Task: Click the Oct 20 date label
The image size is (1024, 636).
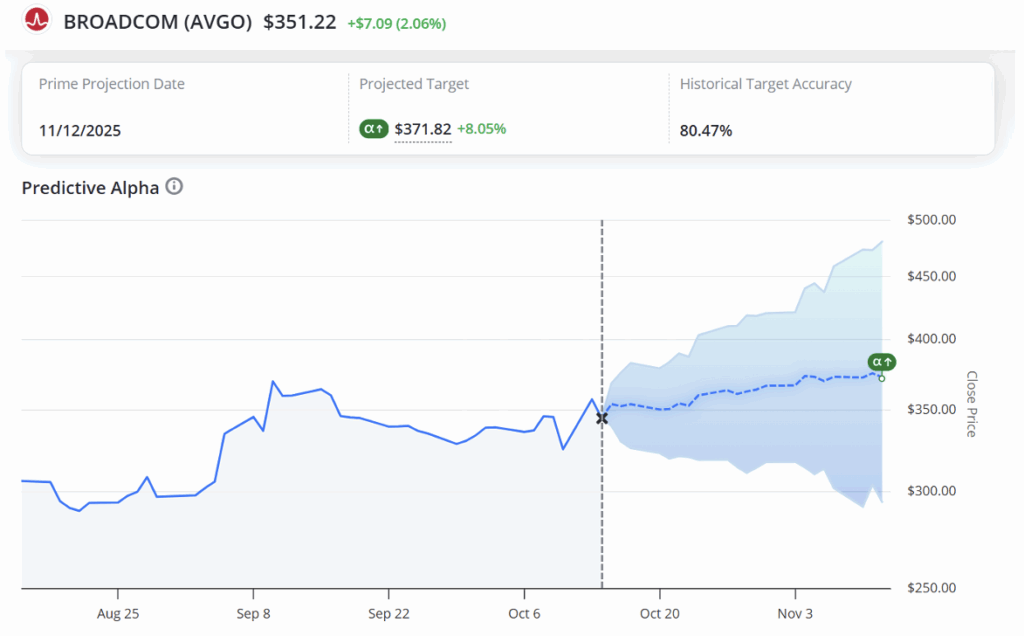Action: point(660,614)
